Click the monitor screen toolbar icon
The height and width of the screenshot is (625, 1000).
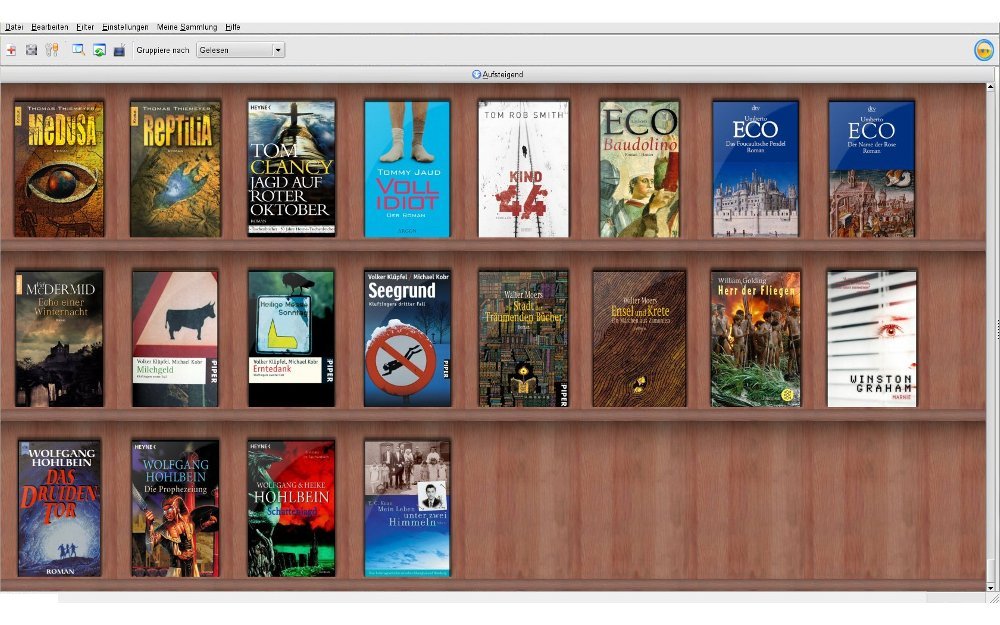119,50
